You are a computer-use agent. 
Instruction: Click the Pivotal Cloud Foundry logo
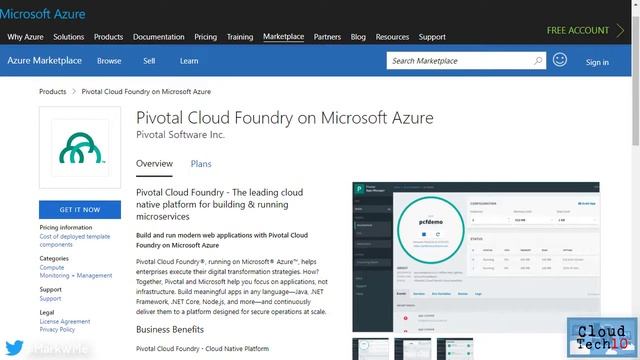80,148
